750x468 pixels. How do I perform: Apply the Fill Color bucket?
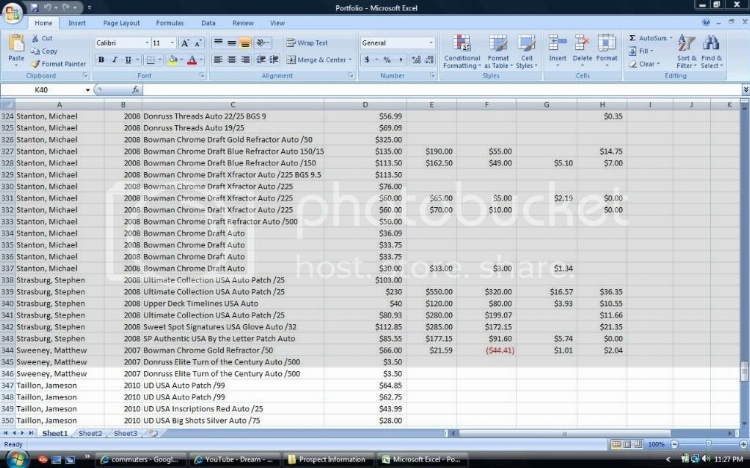click(x=173, y=60)
